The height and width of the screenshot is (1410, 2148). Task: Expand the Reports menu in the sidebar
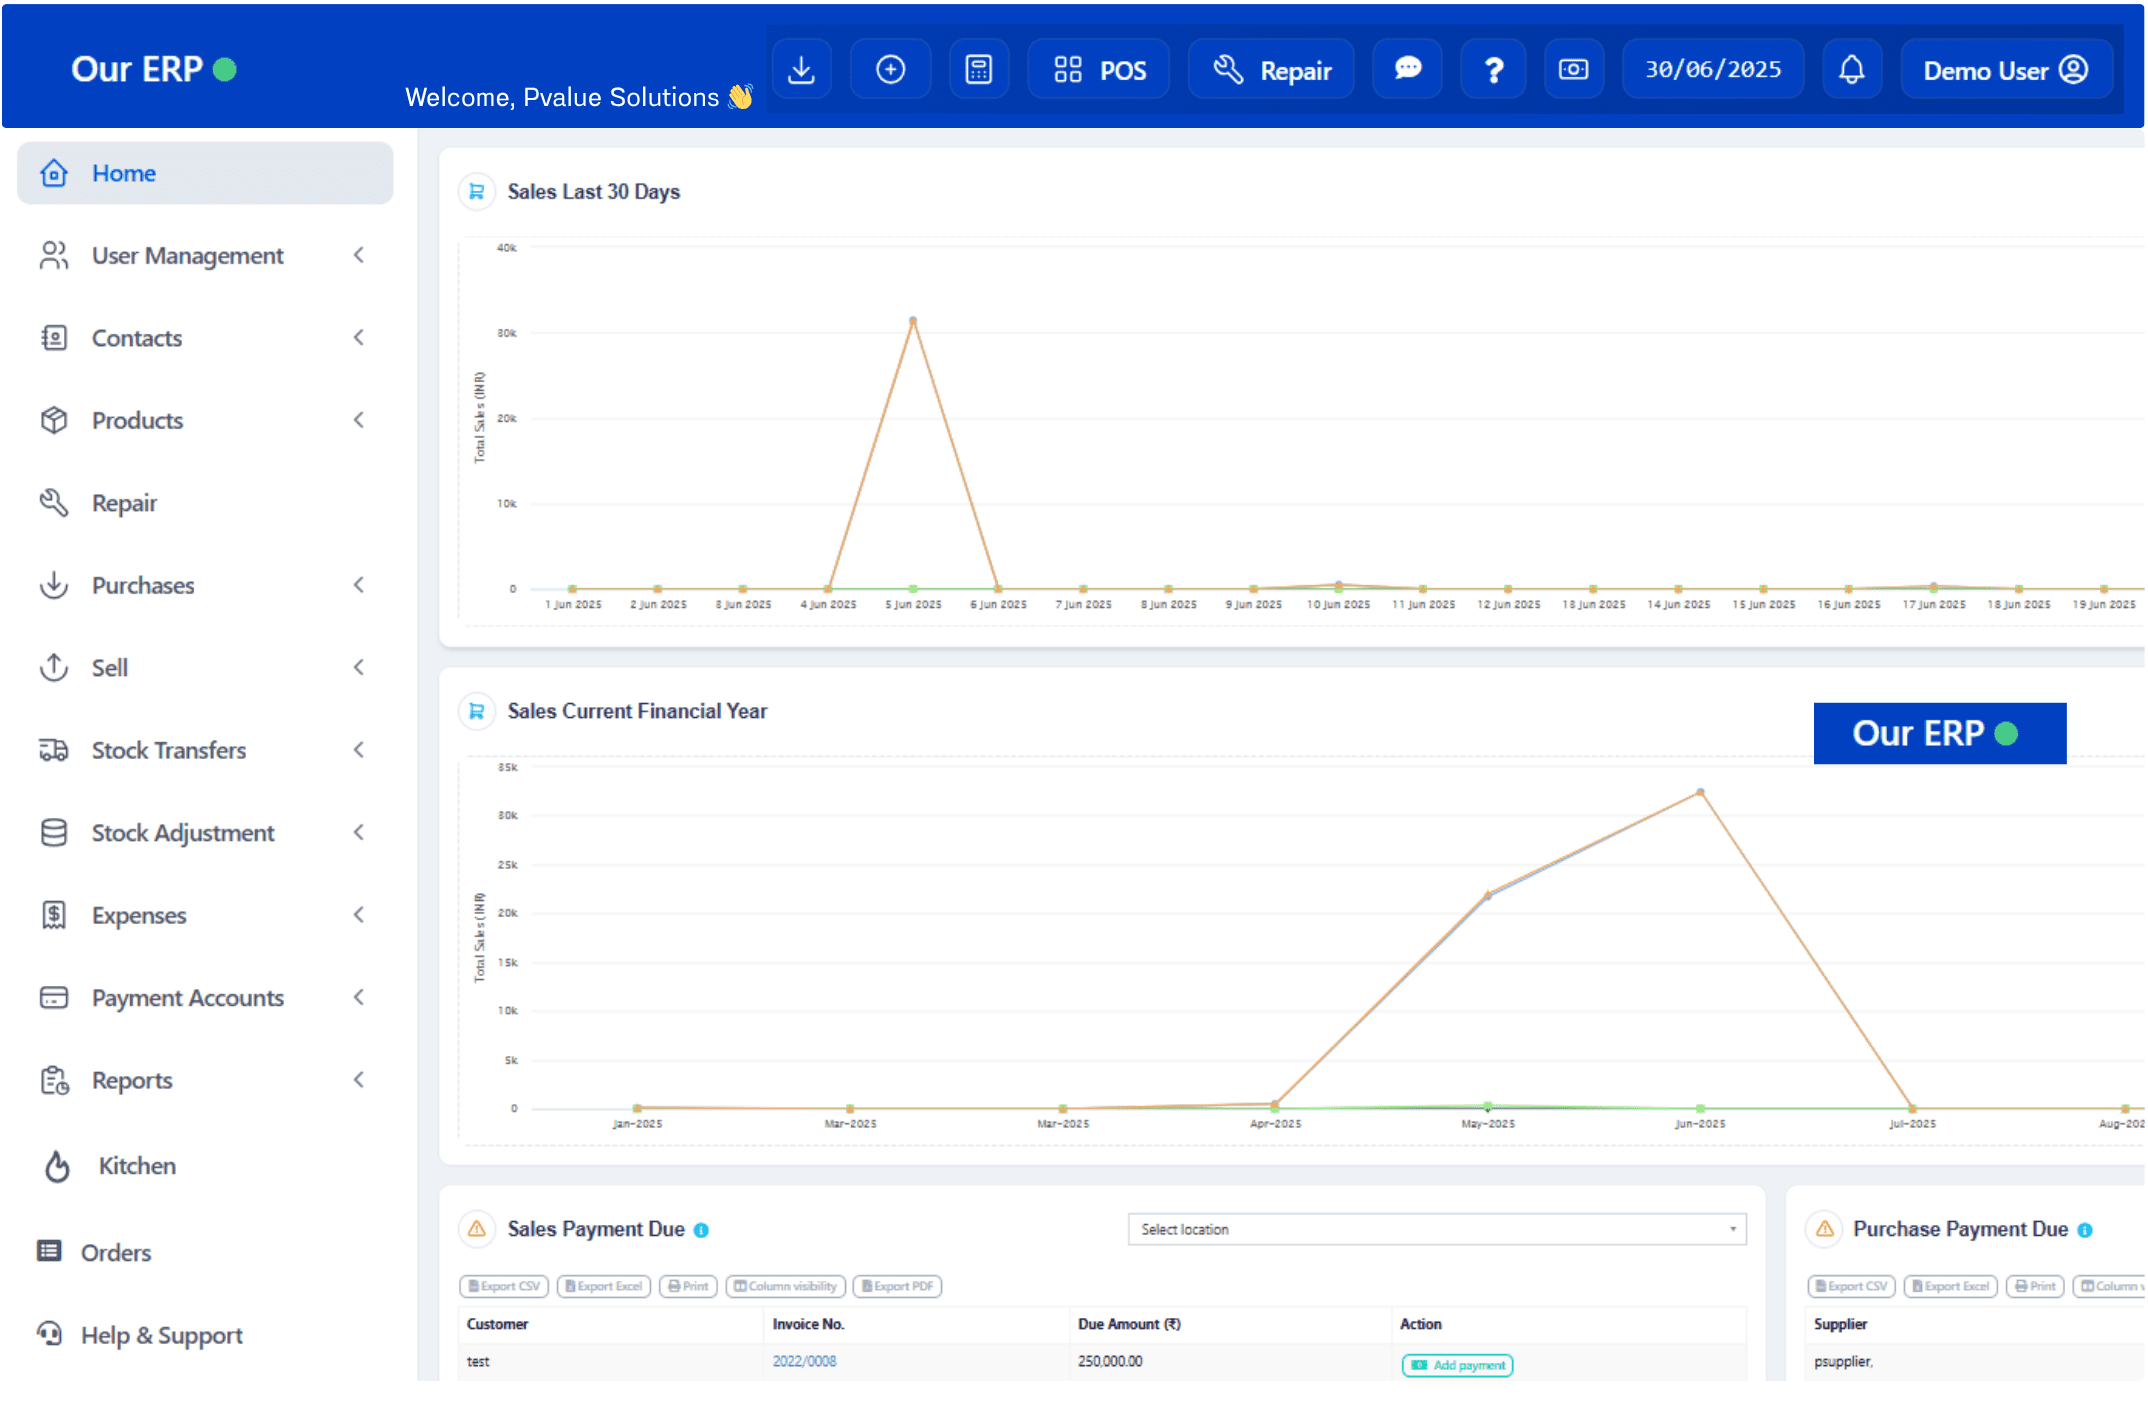[131, 1080]
